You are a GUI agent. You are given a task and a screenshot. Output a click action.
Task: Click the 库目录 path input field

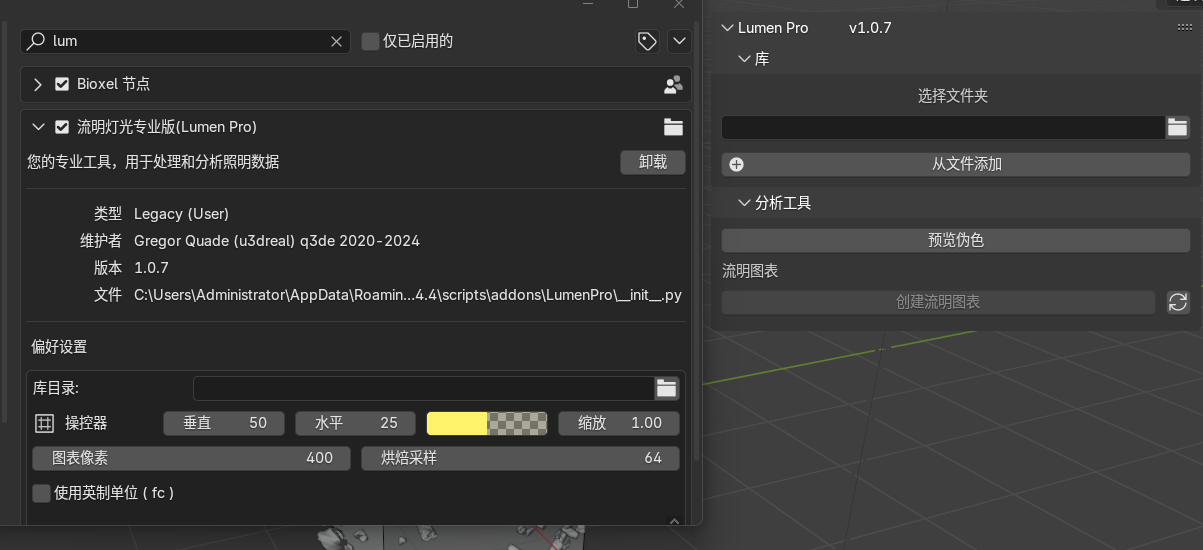coord(423,388)
